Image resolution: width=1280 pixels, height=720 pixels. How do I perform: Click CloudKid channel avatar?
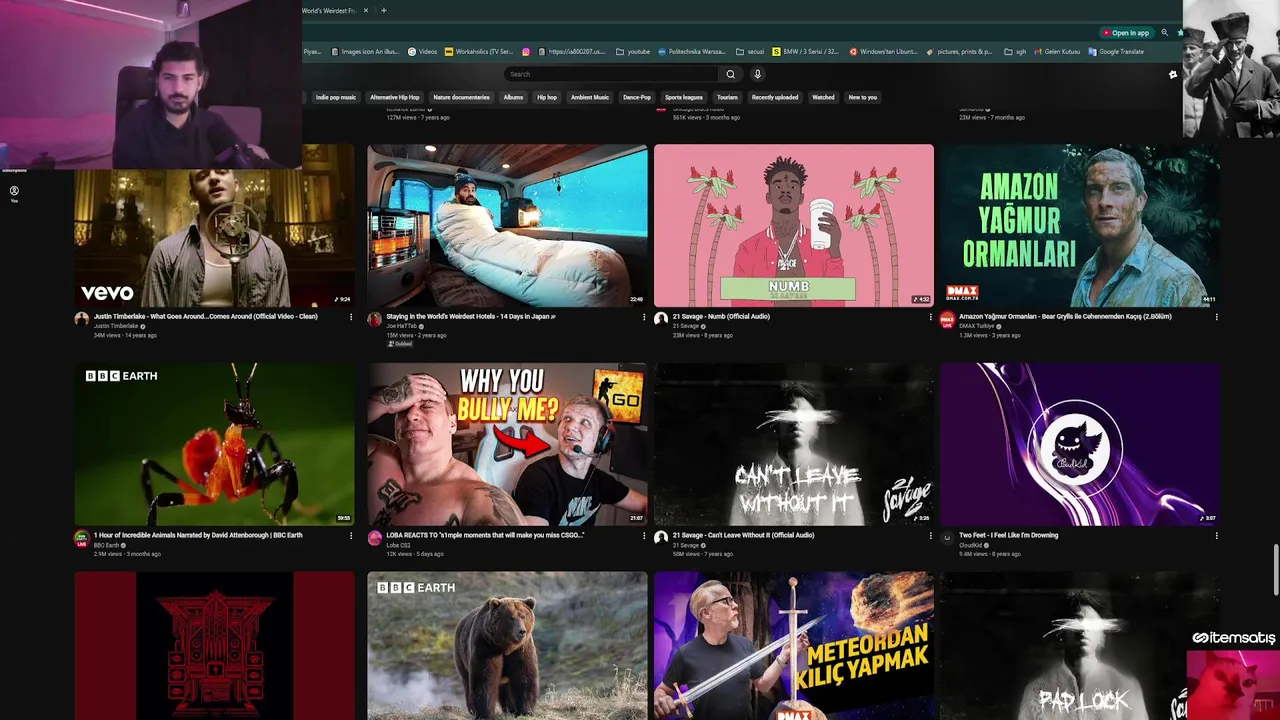(x=947, y=538)
